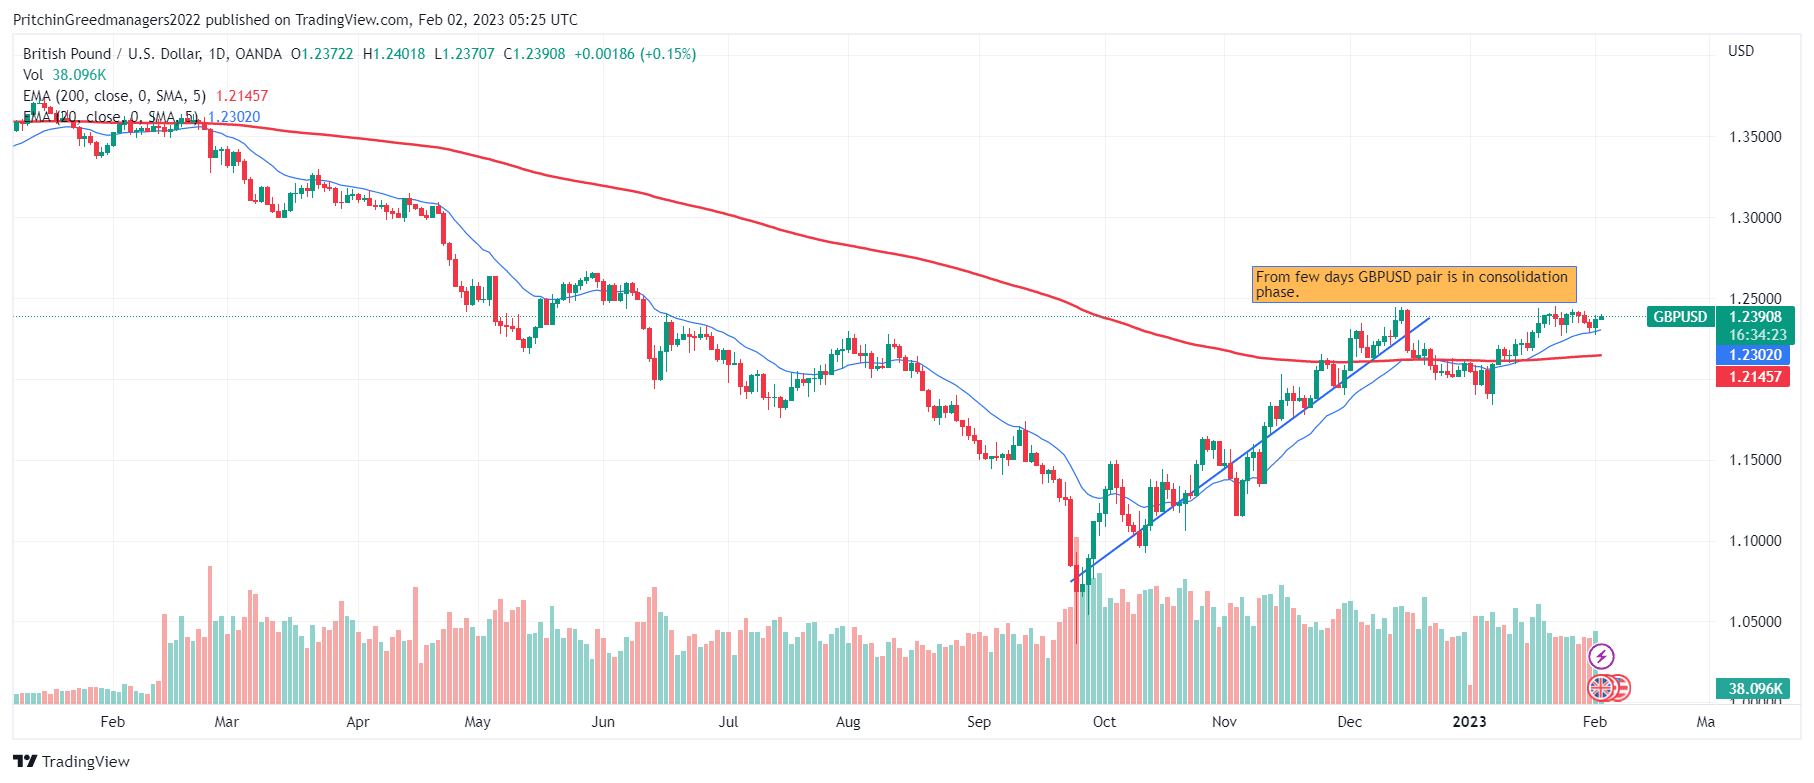Click the 1.25000 price axis level
The width and height of the screenshot is (1814, 783).
point(1755,298)
